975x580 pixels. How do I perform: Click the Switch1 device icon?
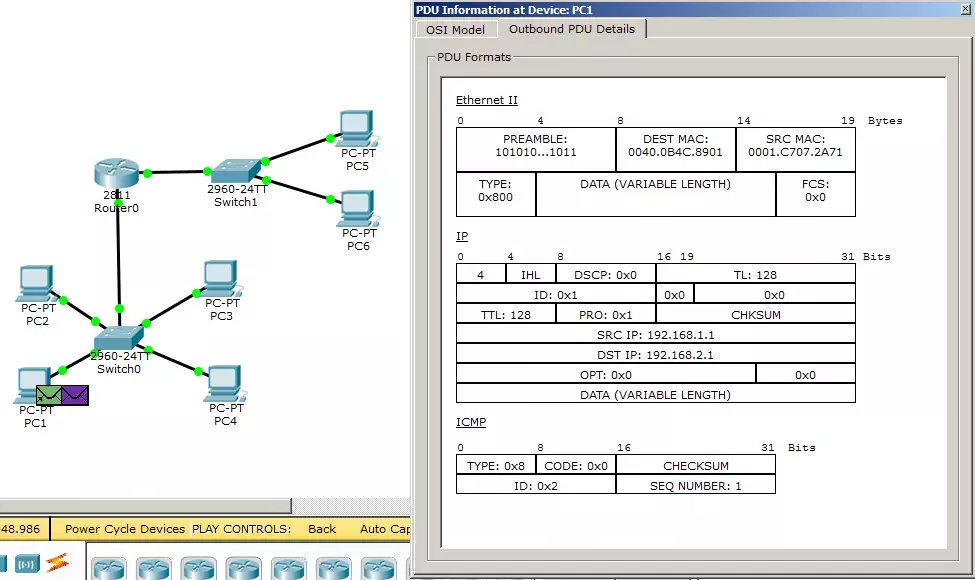pyautogui.click(x=236, y=171)
